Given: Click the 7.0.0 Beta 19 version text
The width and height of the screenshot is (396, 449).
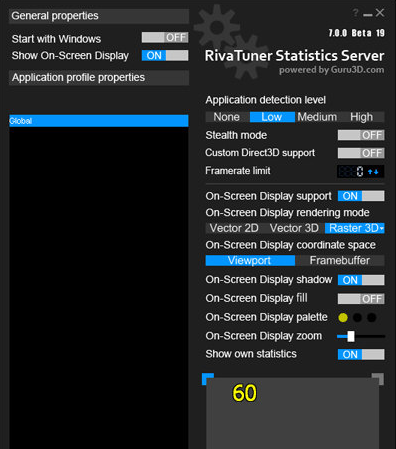Looking at the screenshot, I should (356, 33).
